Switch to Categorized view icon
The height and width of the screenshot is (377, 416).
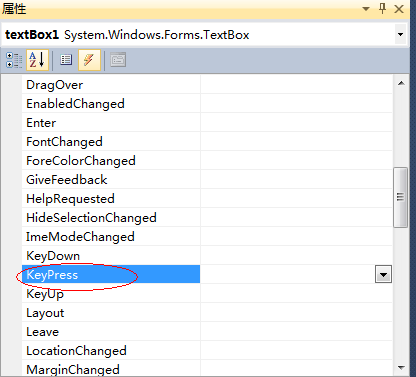coord(14,60)
